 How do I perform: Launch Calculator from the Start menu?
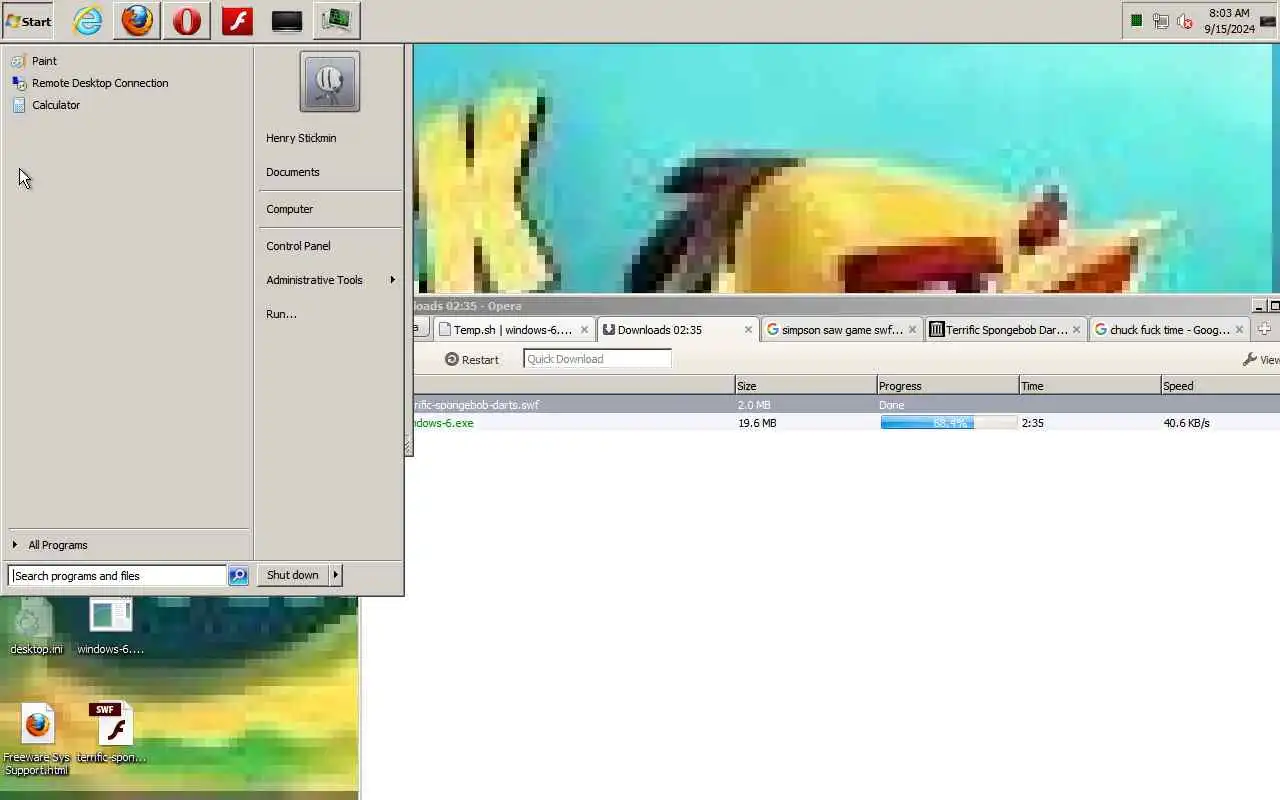56,105
